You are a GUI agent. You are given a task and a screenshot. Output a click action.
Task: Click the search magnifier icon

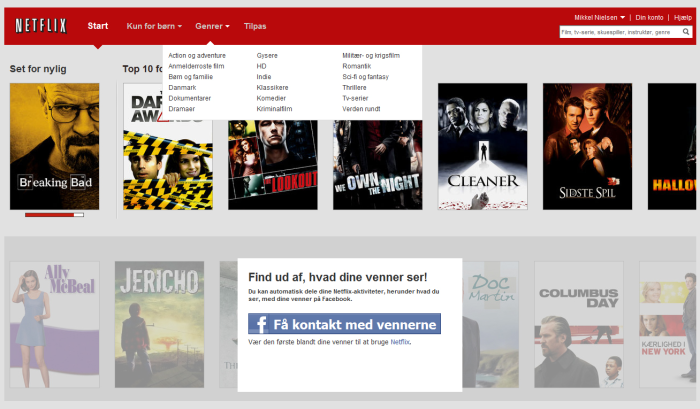click(x=686, y=32)
